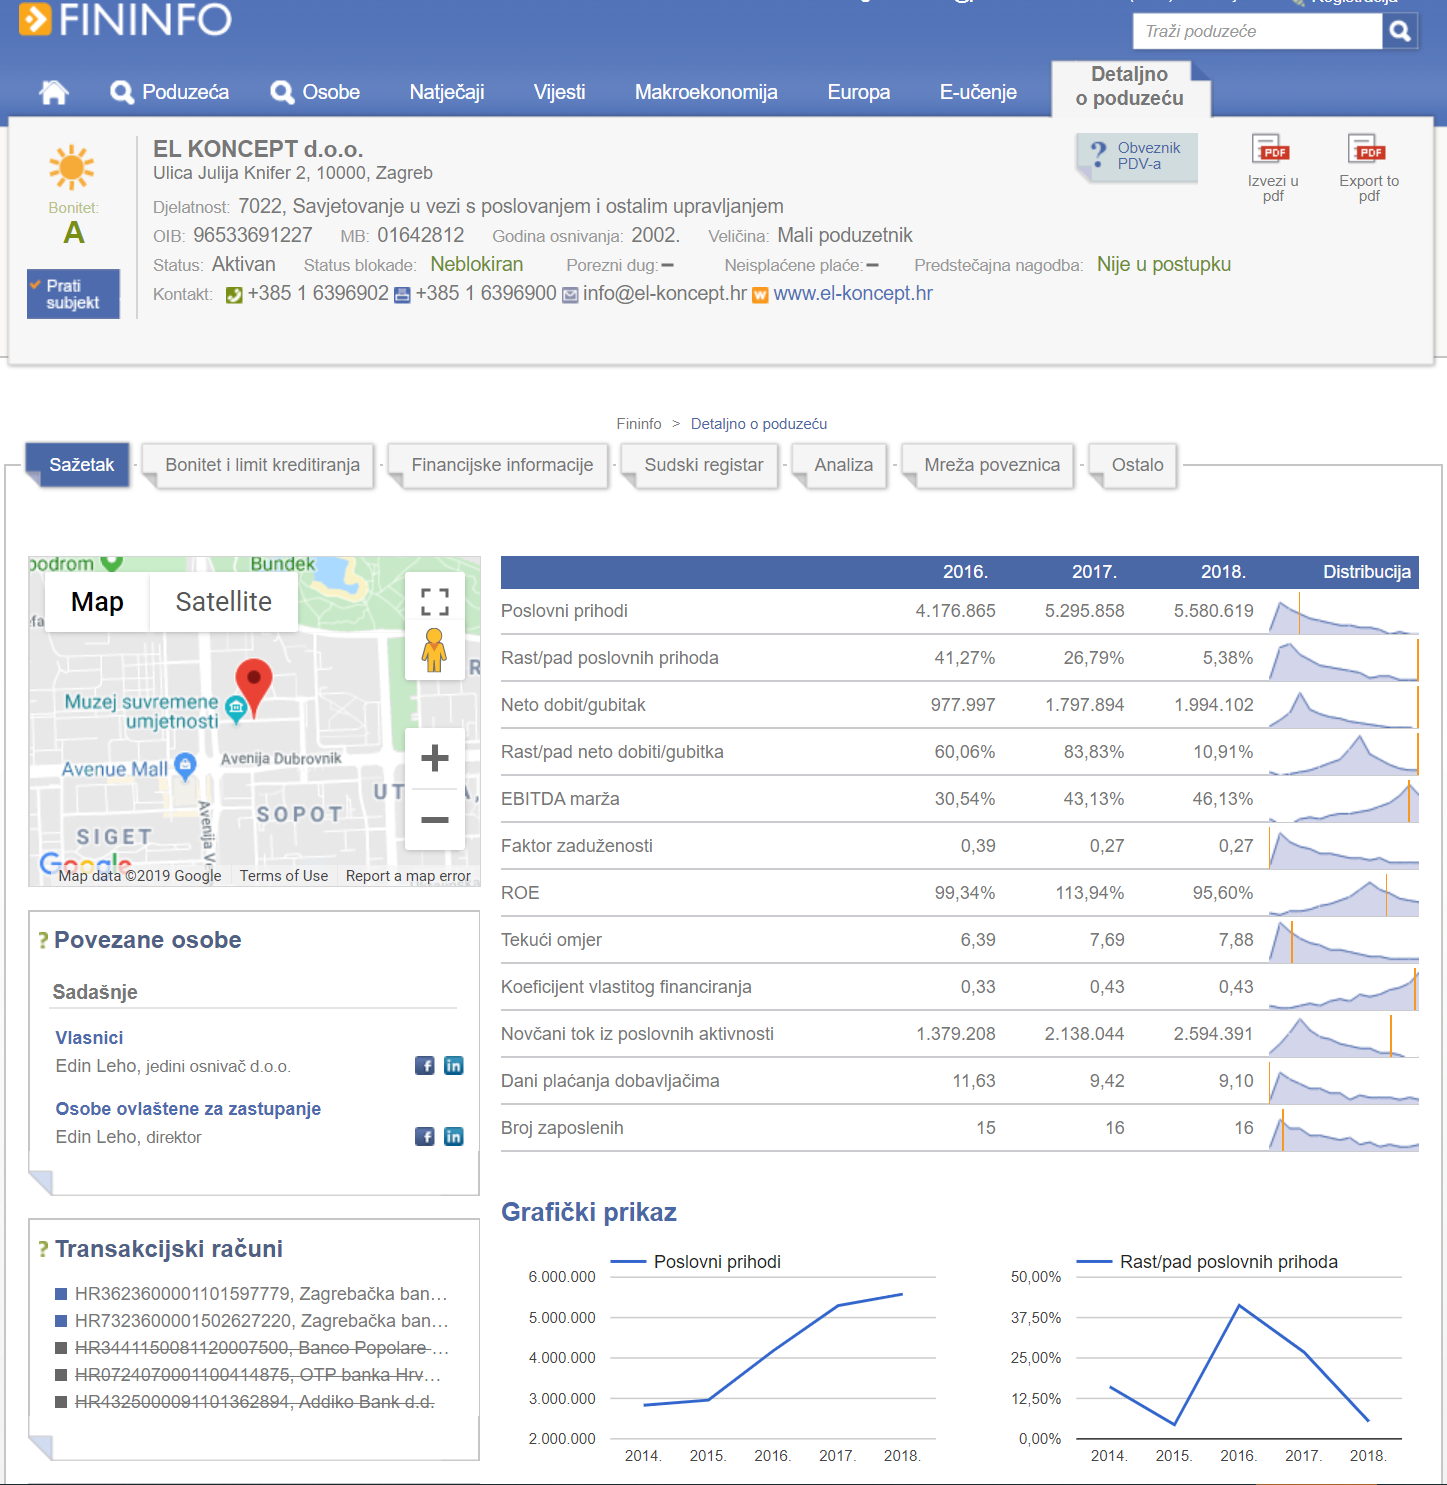Click the home icon in navigation bar
The image size is (1447, 1485).
[x=54, y=92]
